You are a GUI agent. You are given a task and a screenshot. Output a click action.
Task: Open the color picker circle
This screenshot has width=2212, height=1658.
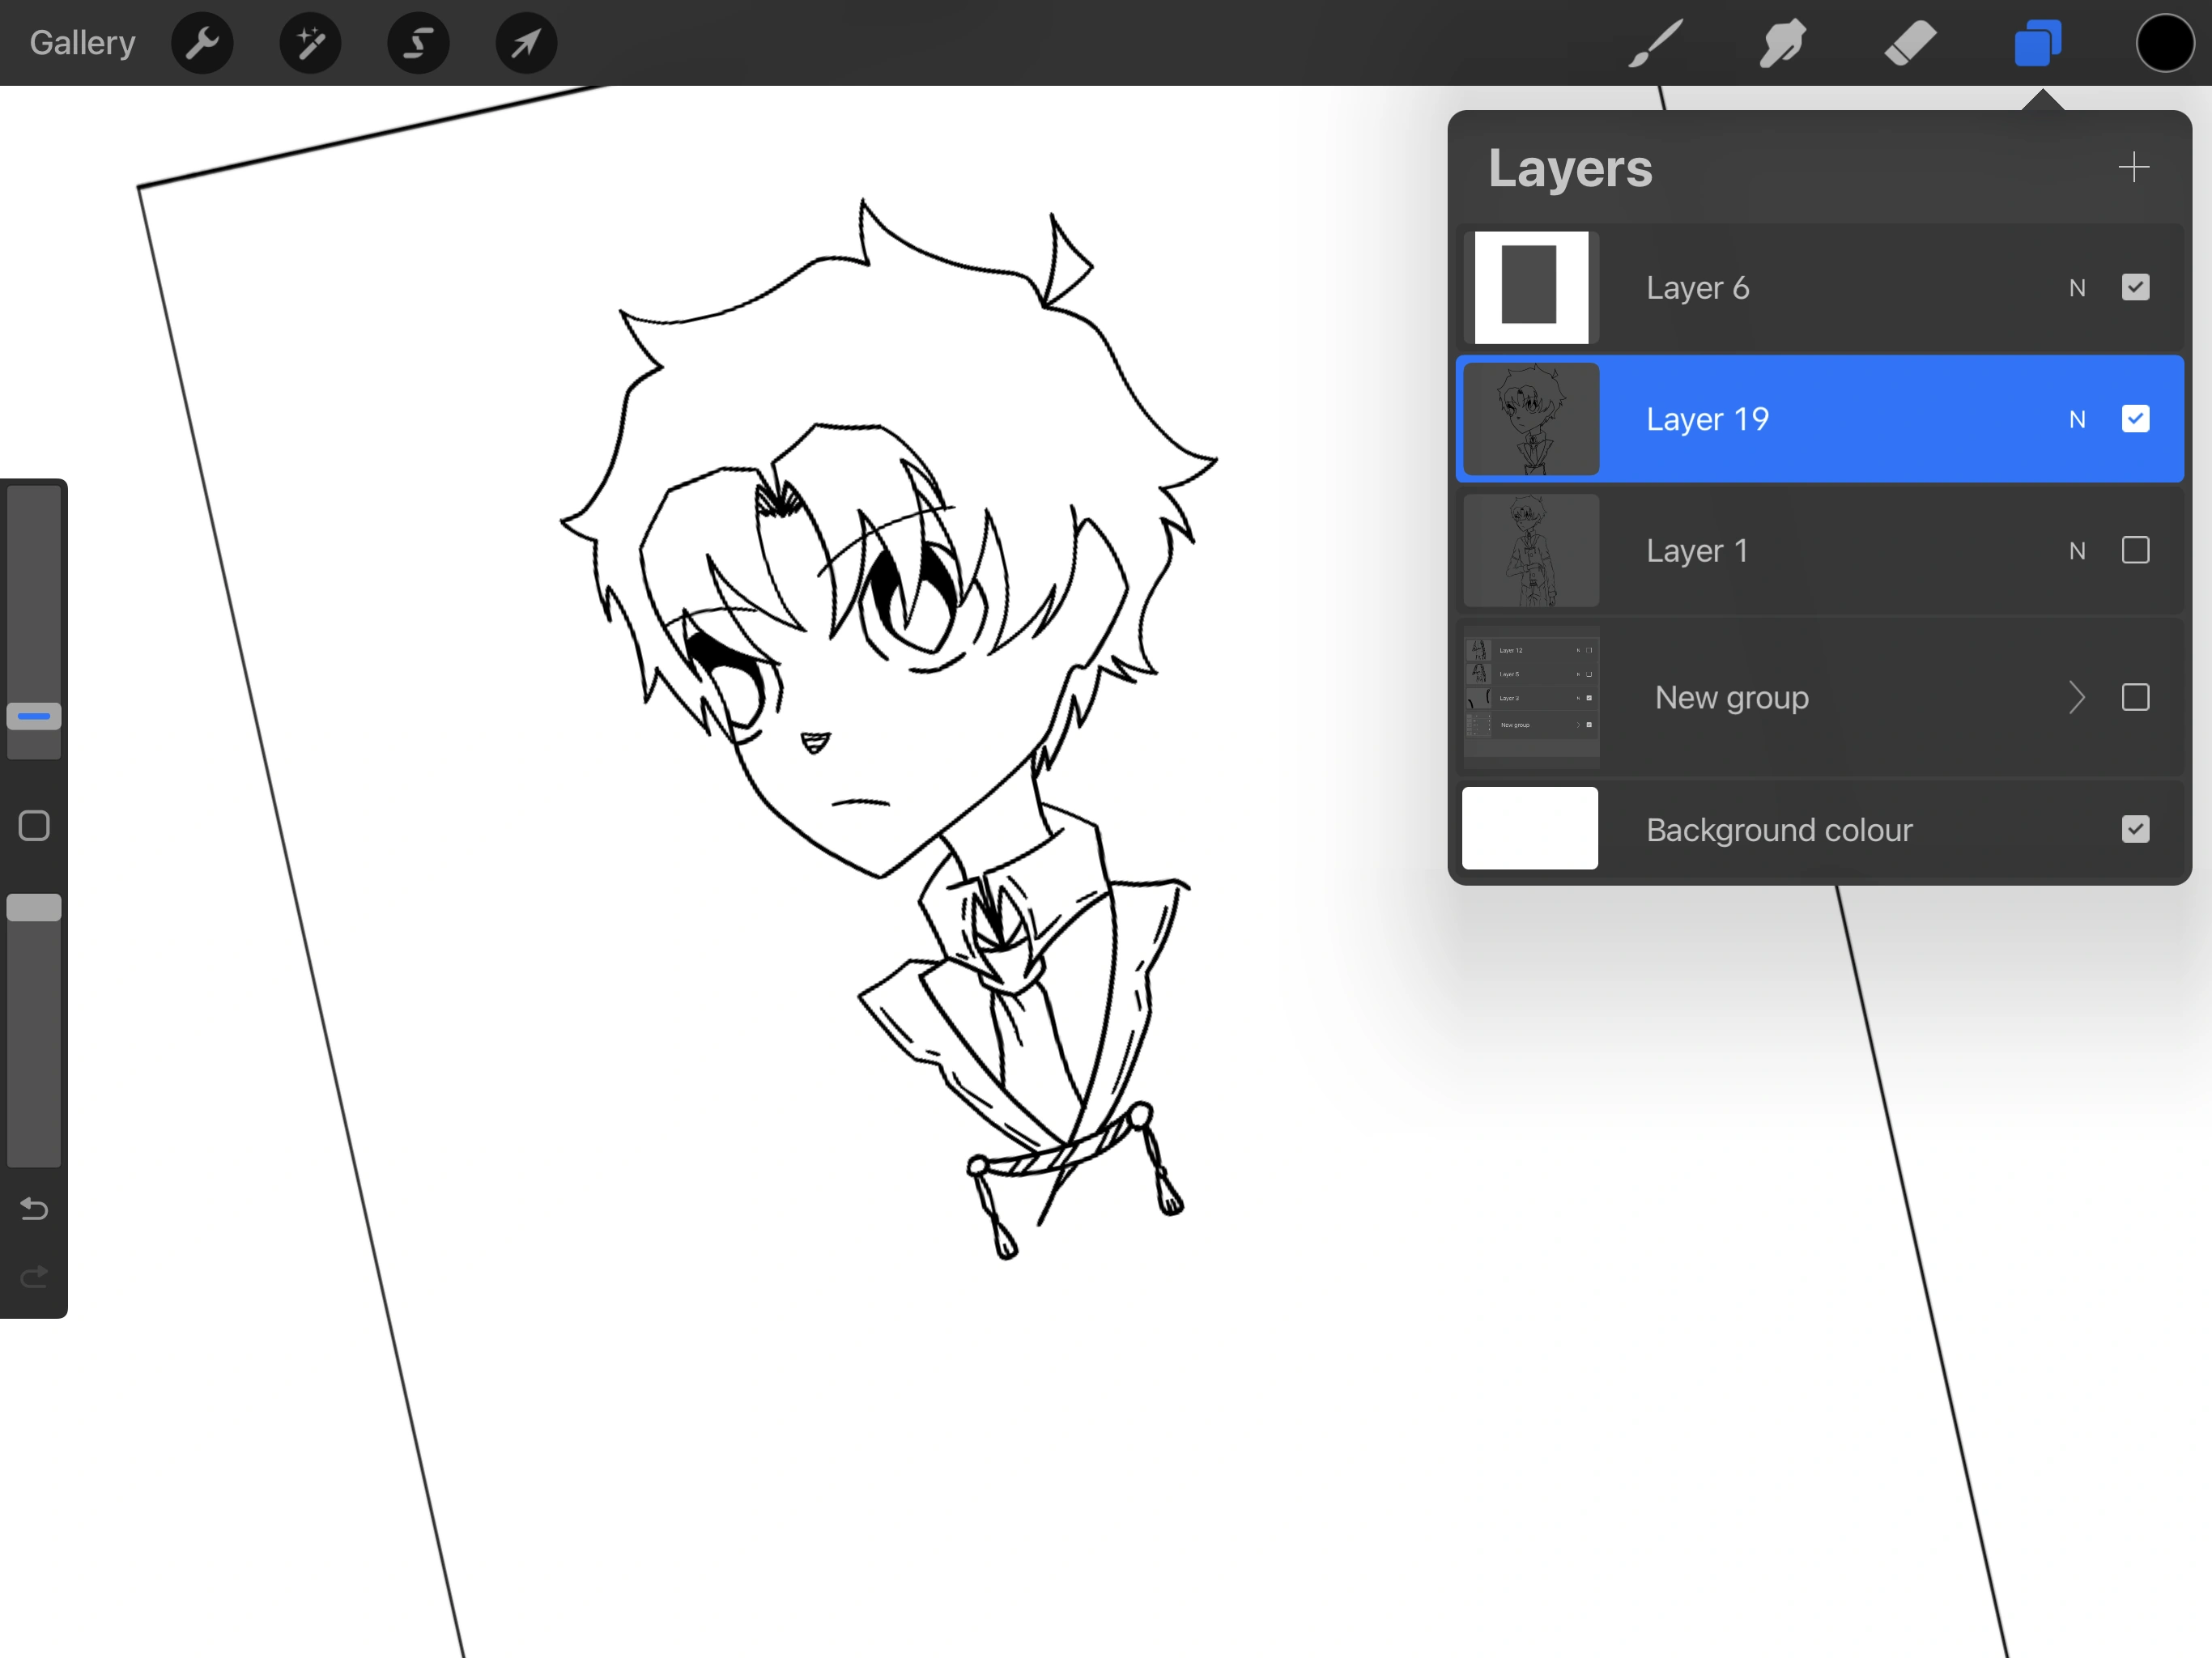(2164, 43)
